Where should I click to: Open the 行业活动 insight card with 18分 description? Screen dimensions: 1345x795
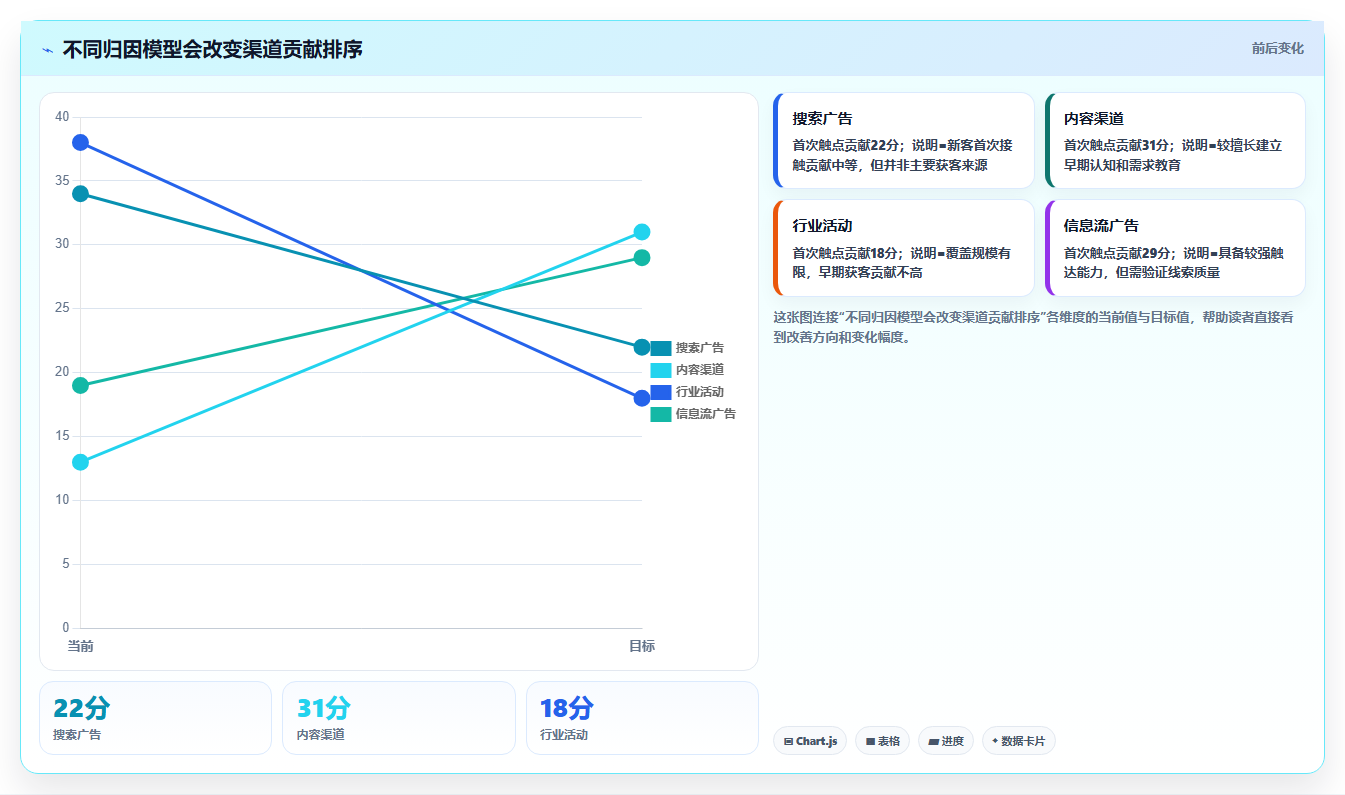[904, 248]
